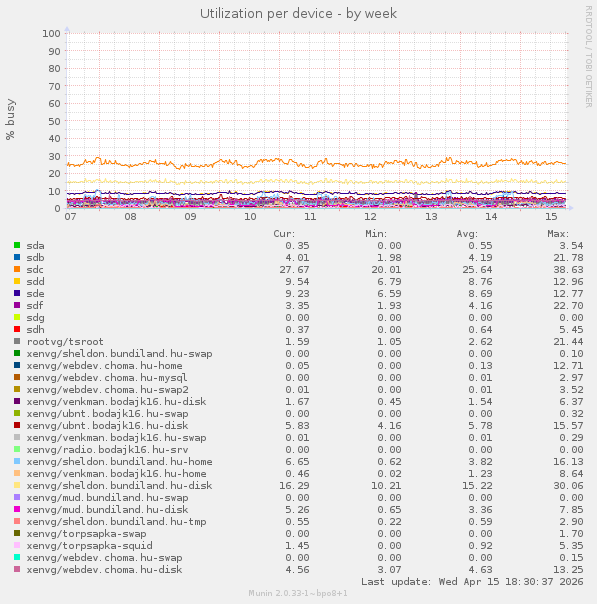Click the 'Cur:' column header
The image size is (597, 604).
pyautogui.click(x=284, y=234)
